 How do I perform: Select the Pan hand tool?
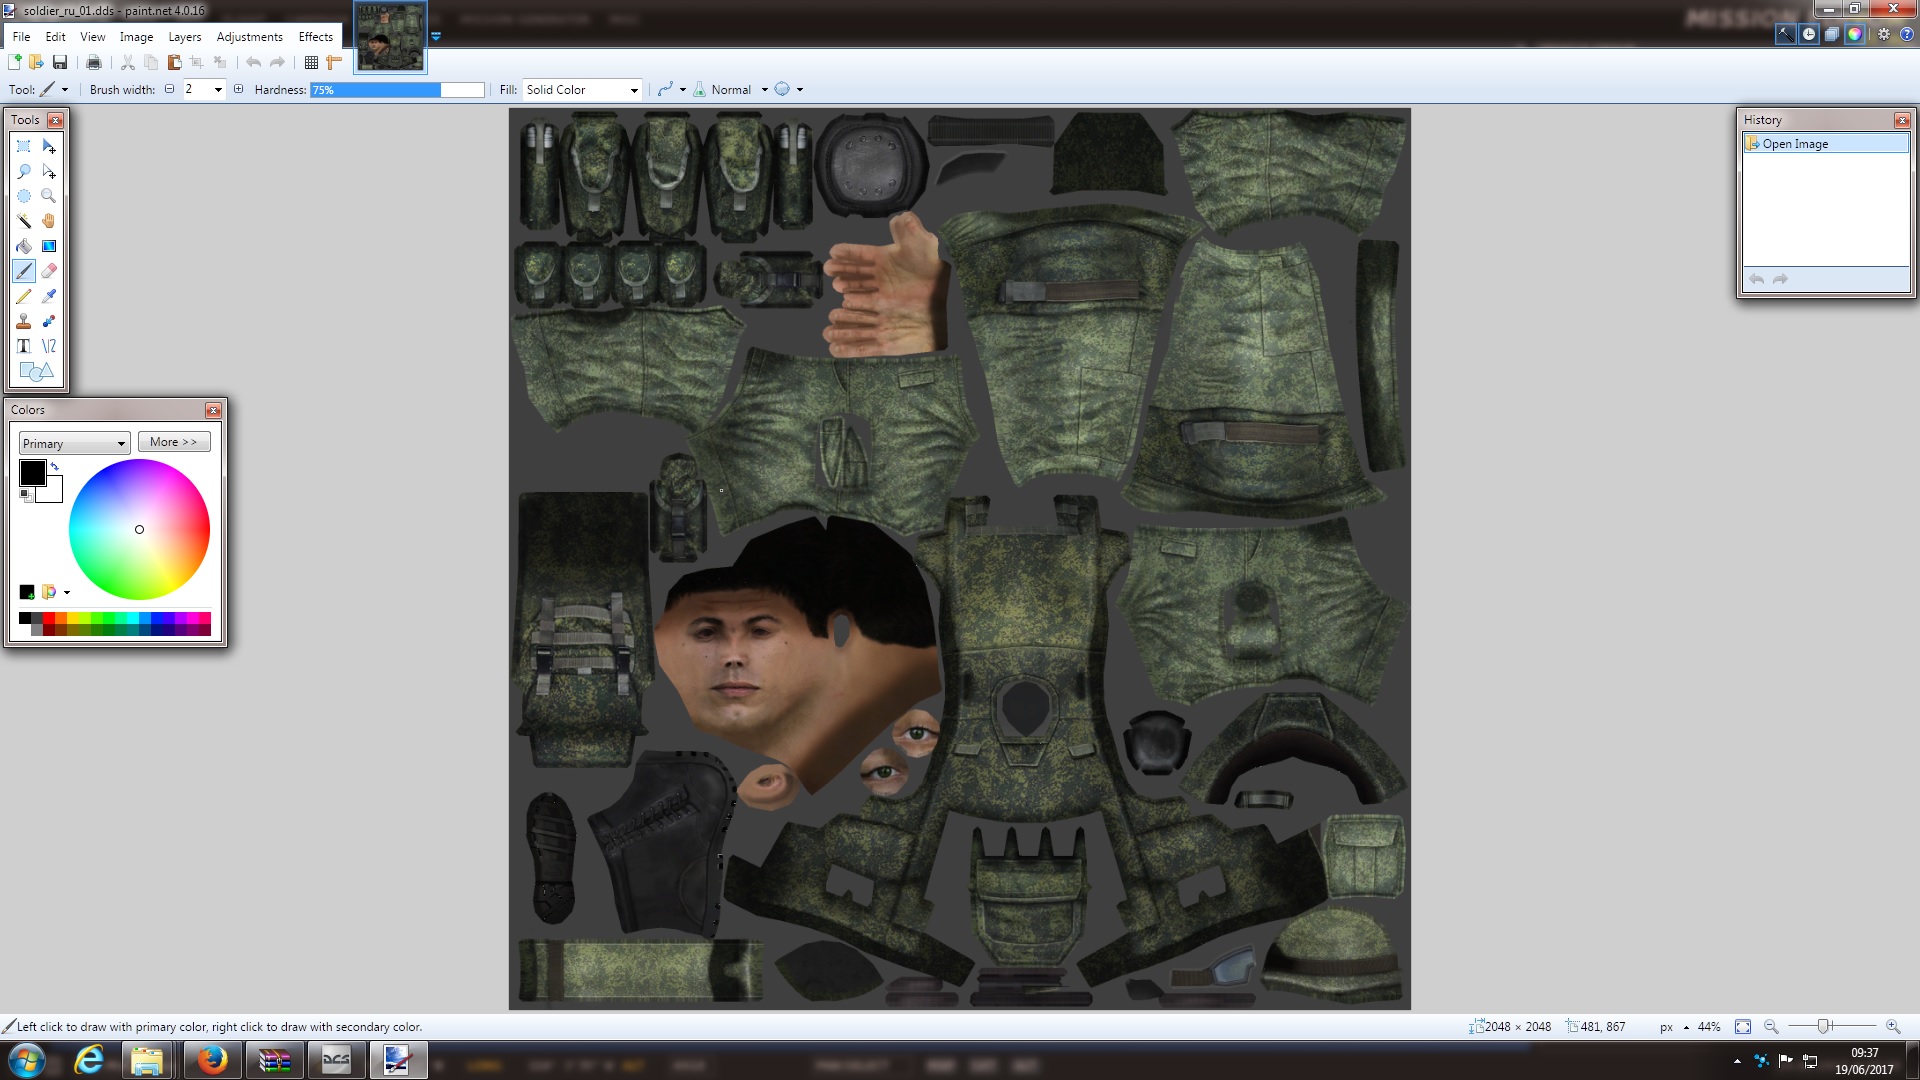[49, 221]
